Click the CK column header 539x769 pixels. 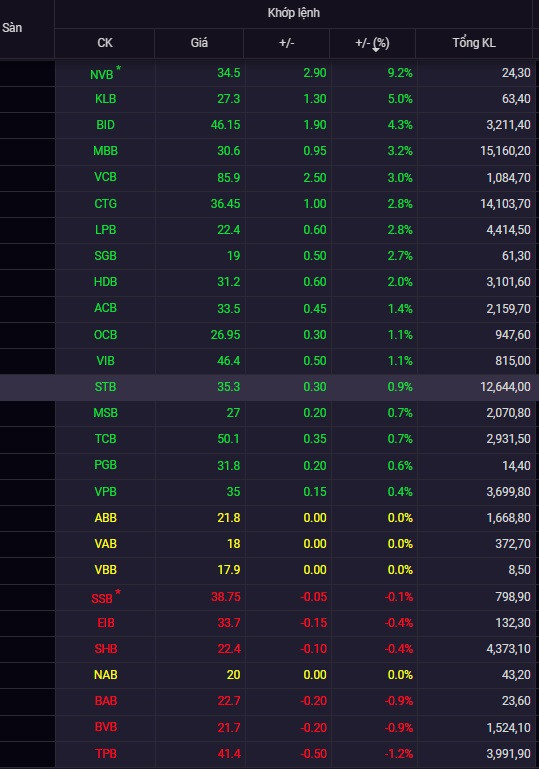pos(105,43)
